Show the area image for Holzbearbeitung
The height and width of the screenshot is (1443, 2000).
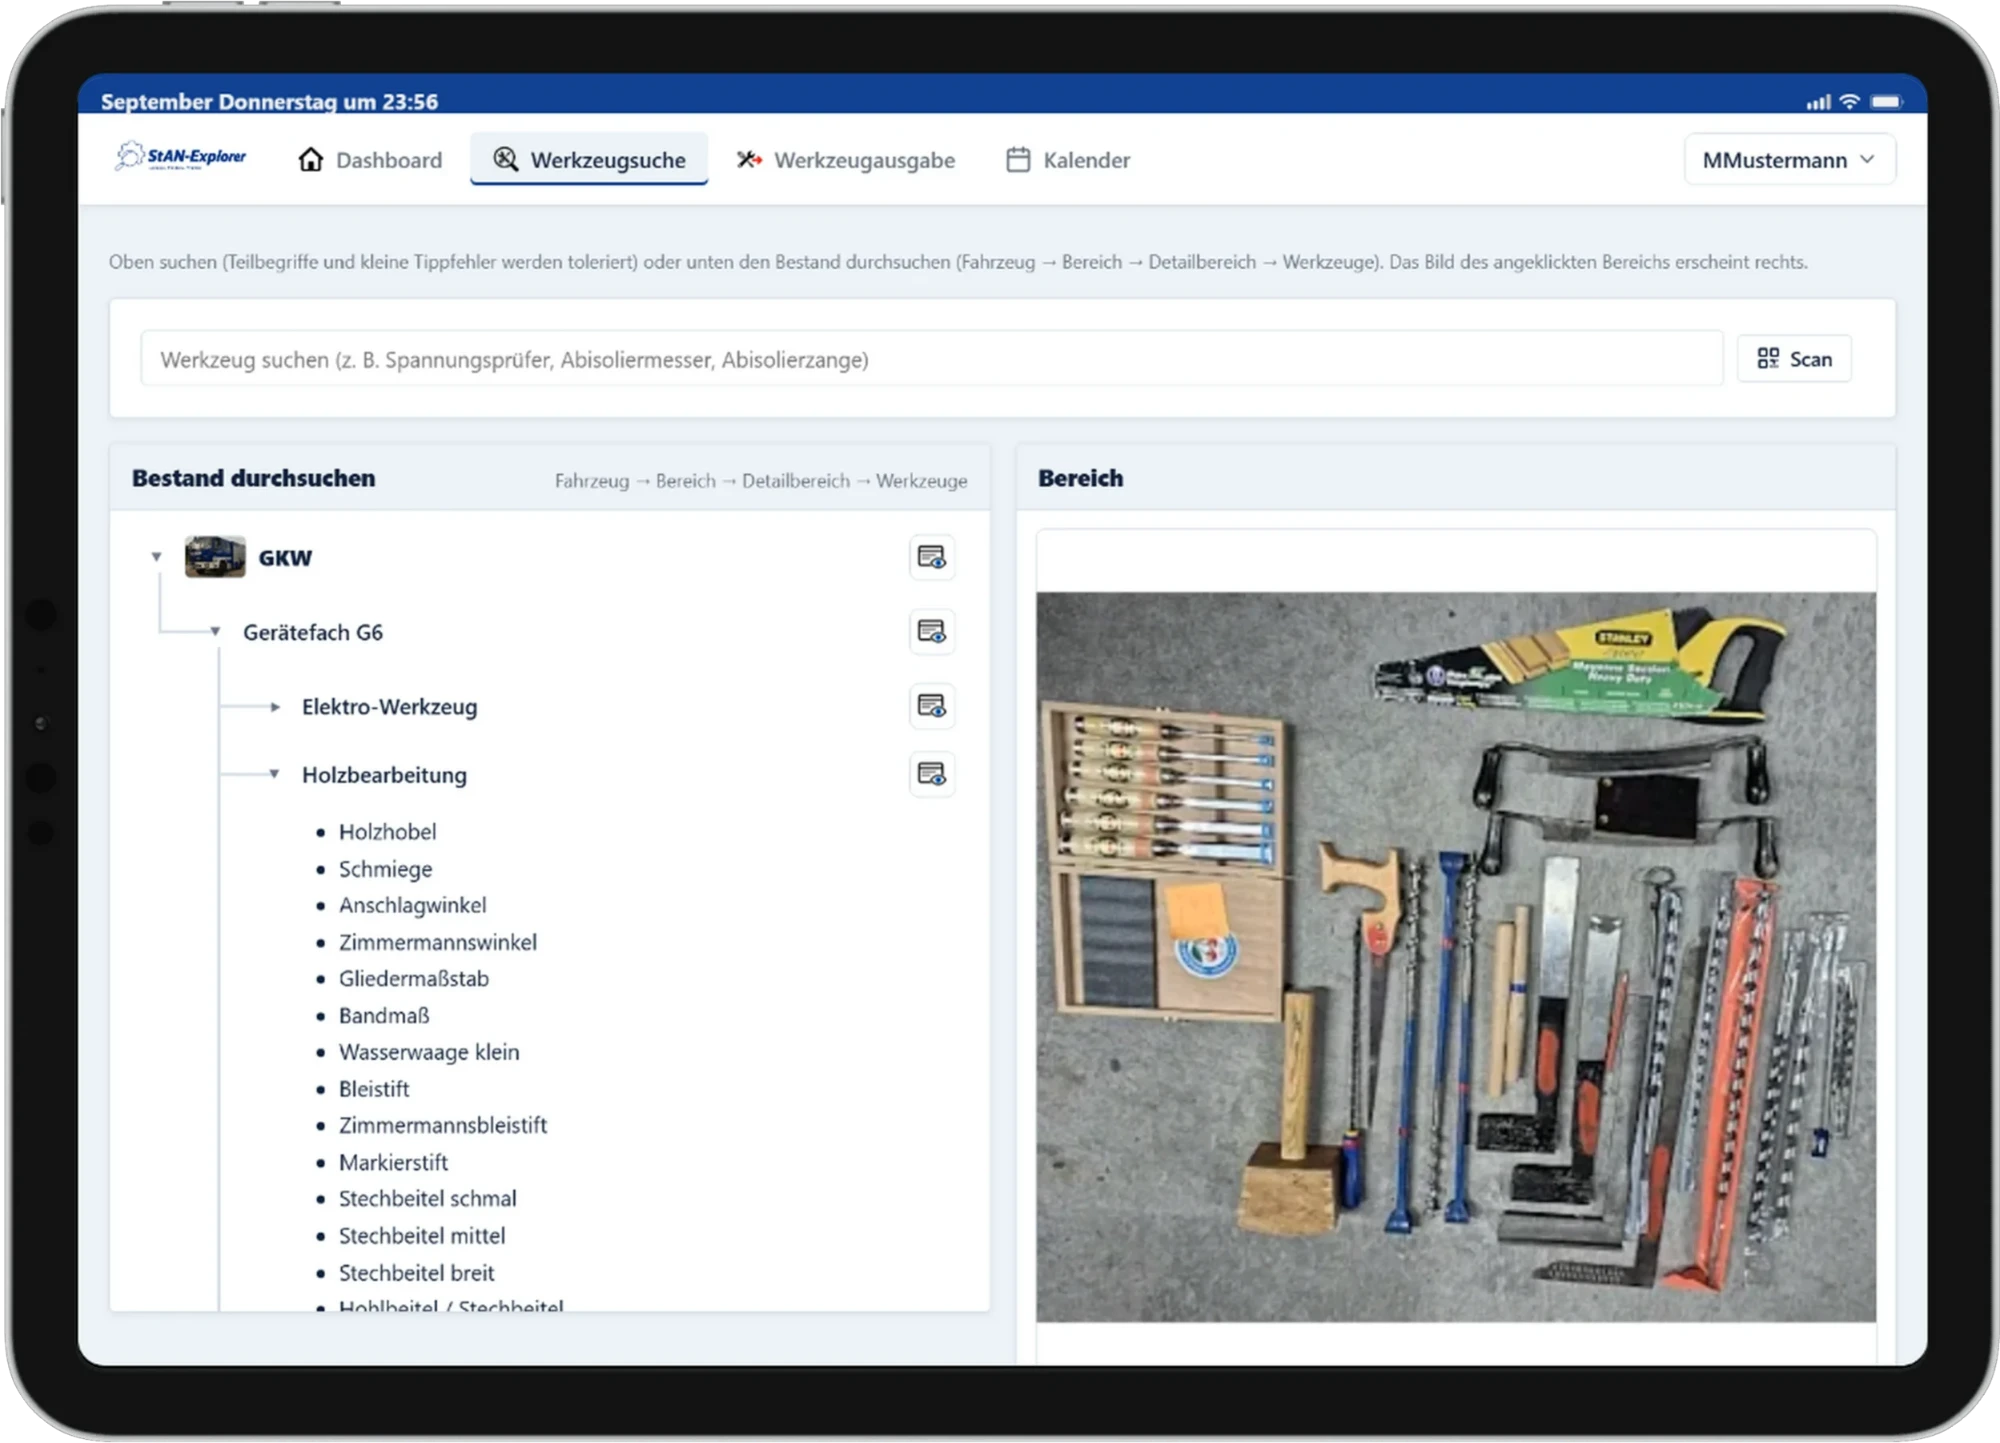(x=932, y=774)
